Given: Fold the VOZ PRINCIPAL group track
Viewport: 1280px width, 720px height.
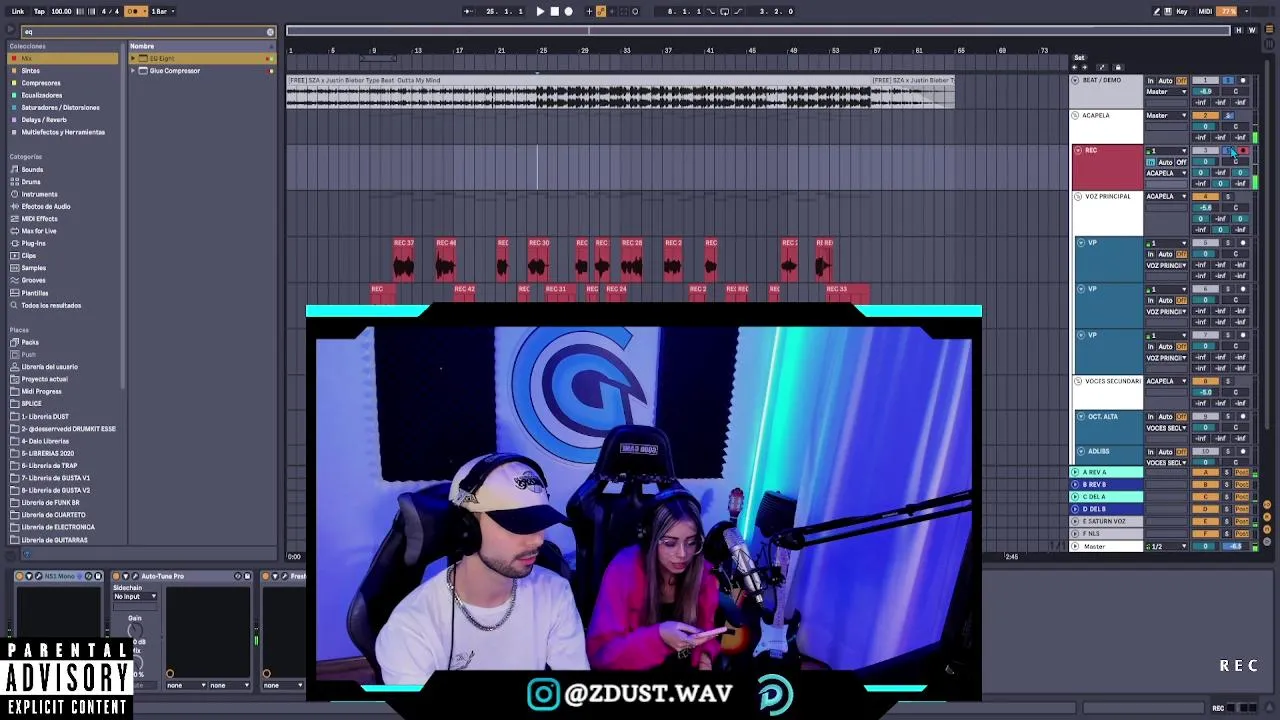Looking at the screenshot, I should (x=1076, y=196).
